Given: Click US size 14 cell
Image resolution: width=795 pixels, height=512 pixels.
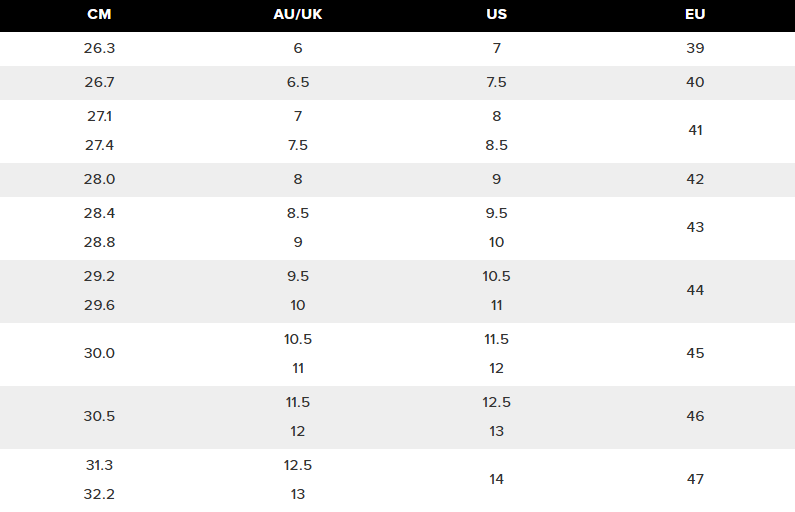Looking at the screenshot, I should (496, 479).
